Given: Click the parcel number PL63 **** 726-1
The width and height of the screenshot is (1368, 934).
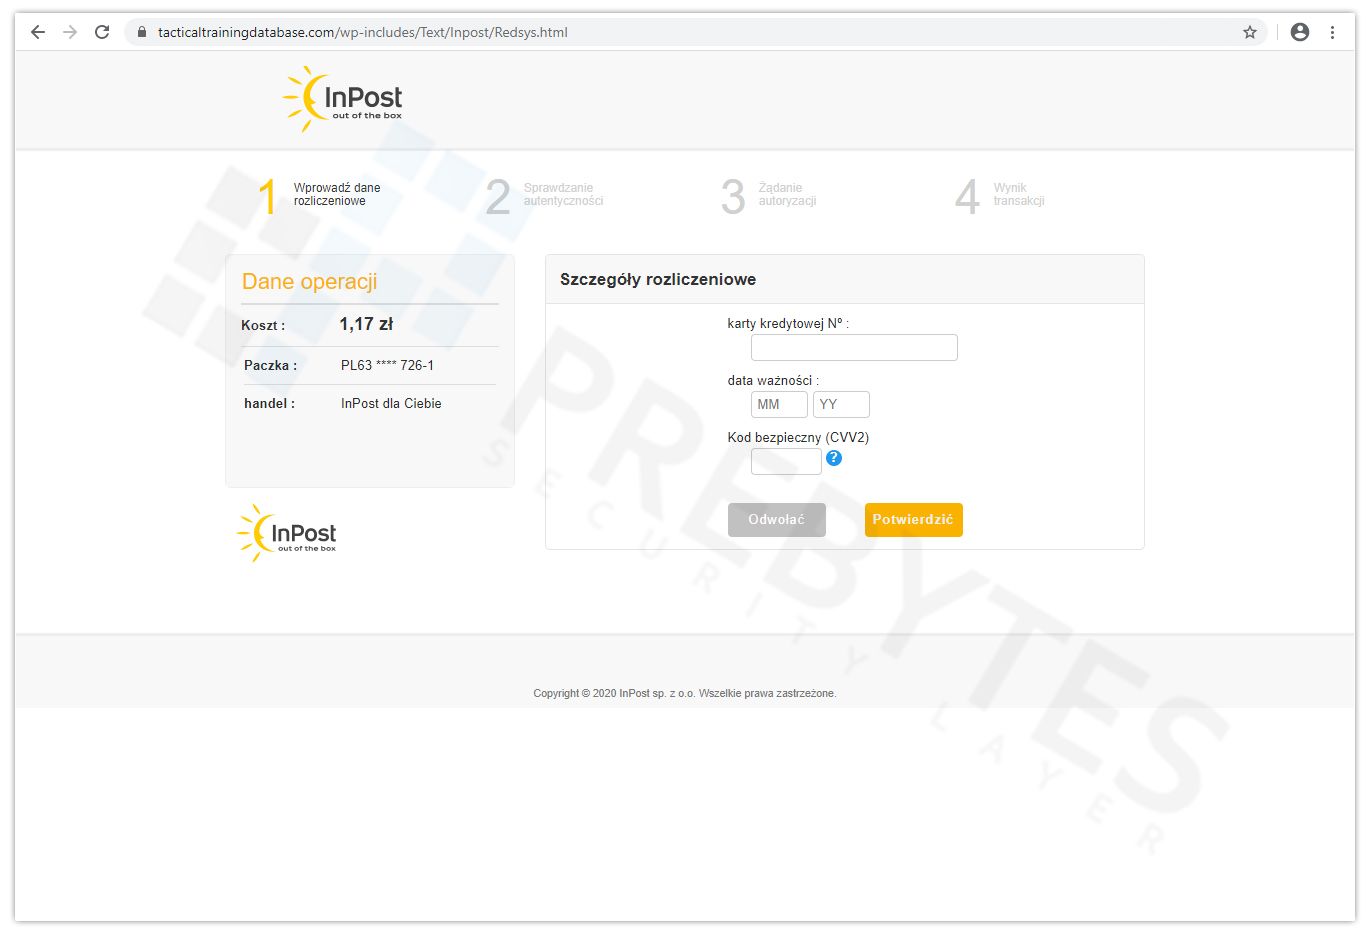Looking at the screenshot, I should coord(387,365).
